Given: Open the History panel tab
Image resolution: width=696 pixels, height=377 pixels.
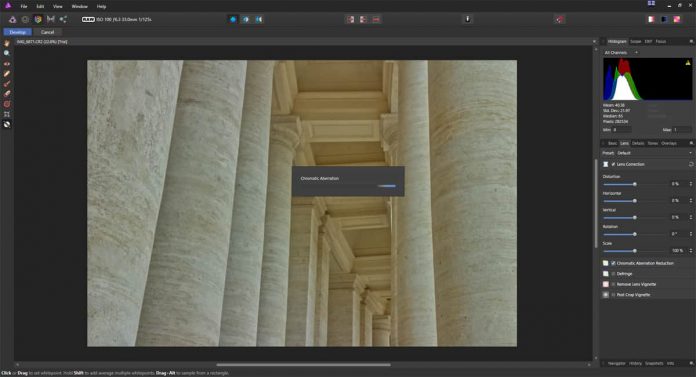Looking at the screenshot, I should [x=635, y=363].
